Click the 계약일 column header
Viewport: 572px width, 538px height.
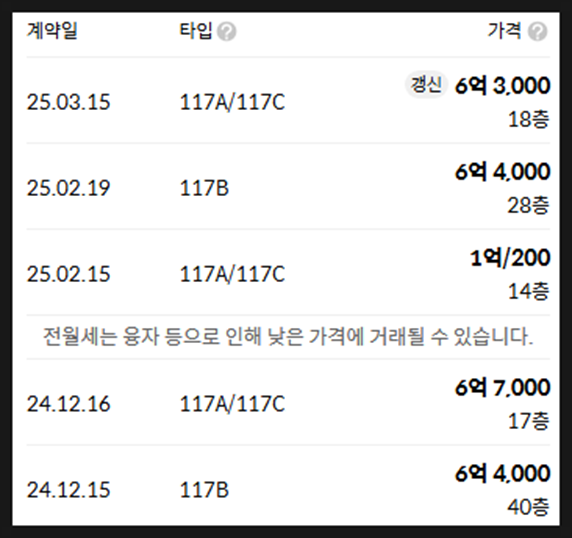coord(52,30)
